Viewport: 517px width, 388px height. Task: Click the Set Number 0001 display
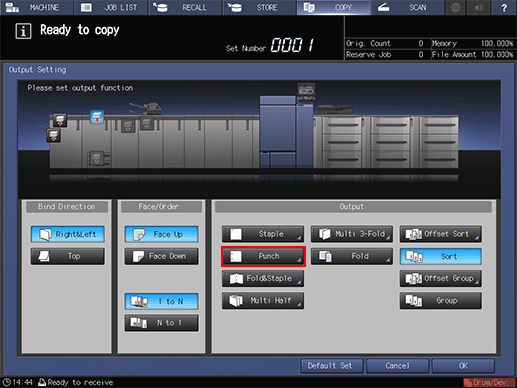tap(292, 45)
